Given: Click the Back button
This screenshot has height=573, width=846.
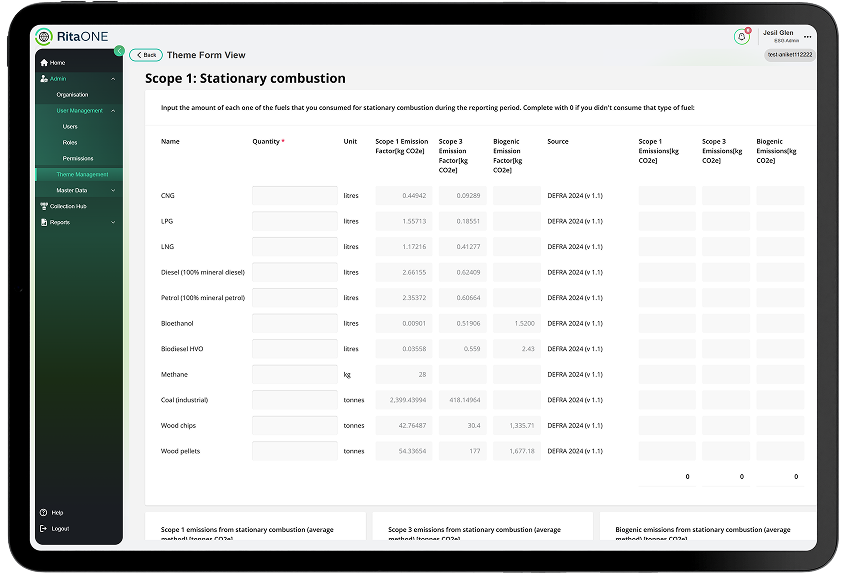Looking at the screenshot, I should [145, 55].
